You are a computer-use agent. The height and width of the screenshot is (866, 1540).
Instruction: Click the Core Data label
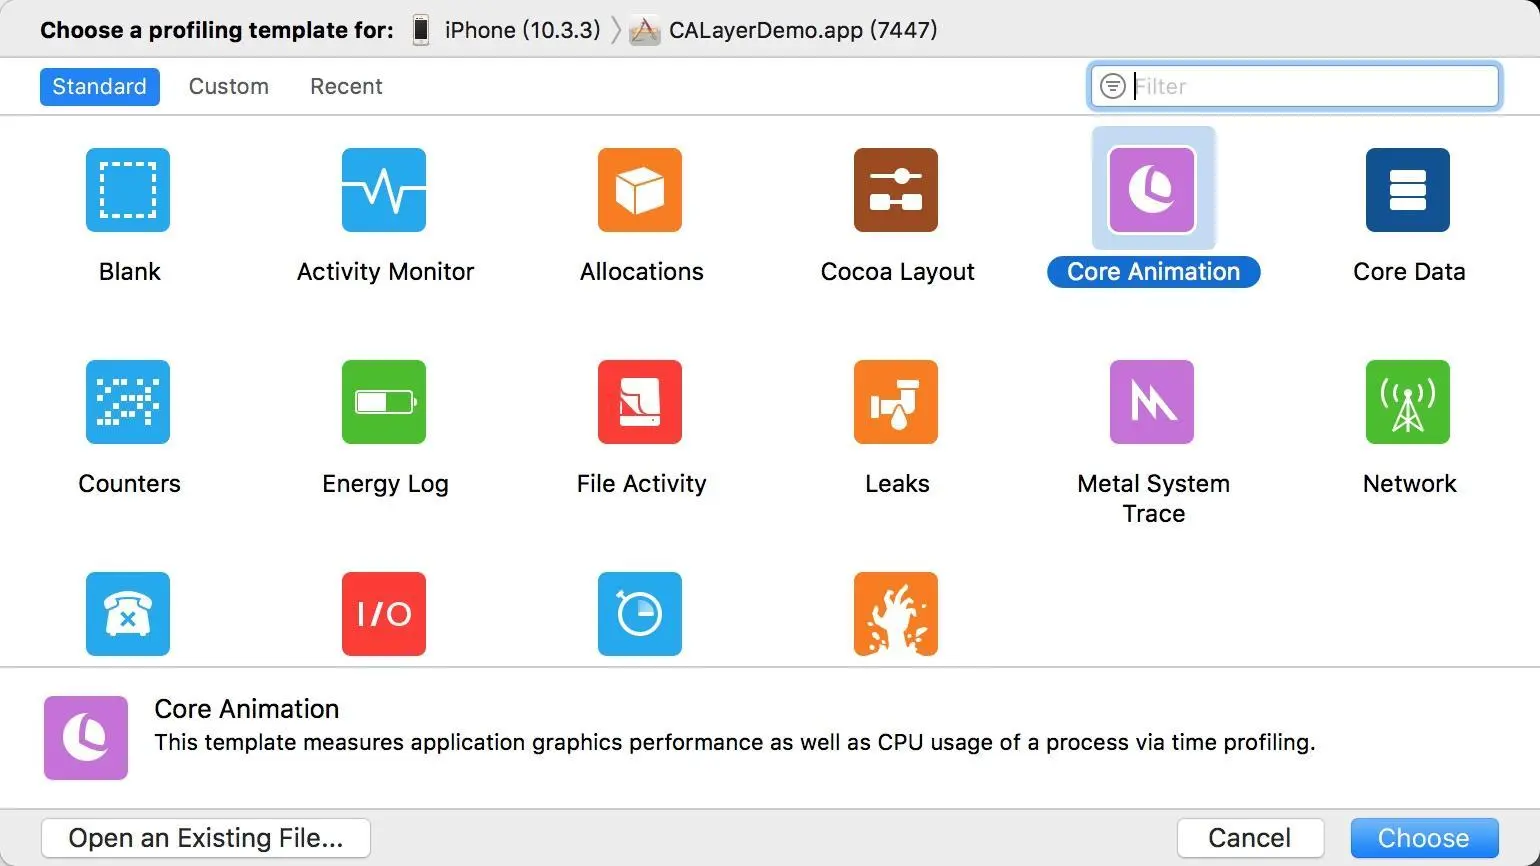1410,272
